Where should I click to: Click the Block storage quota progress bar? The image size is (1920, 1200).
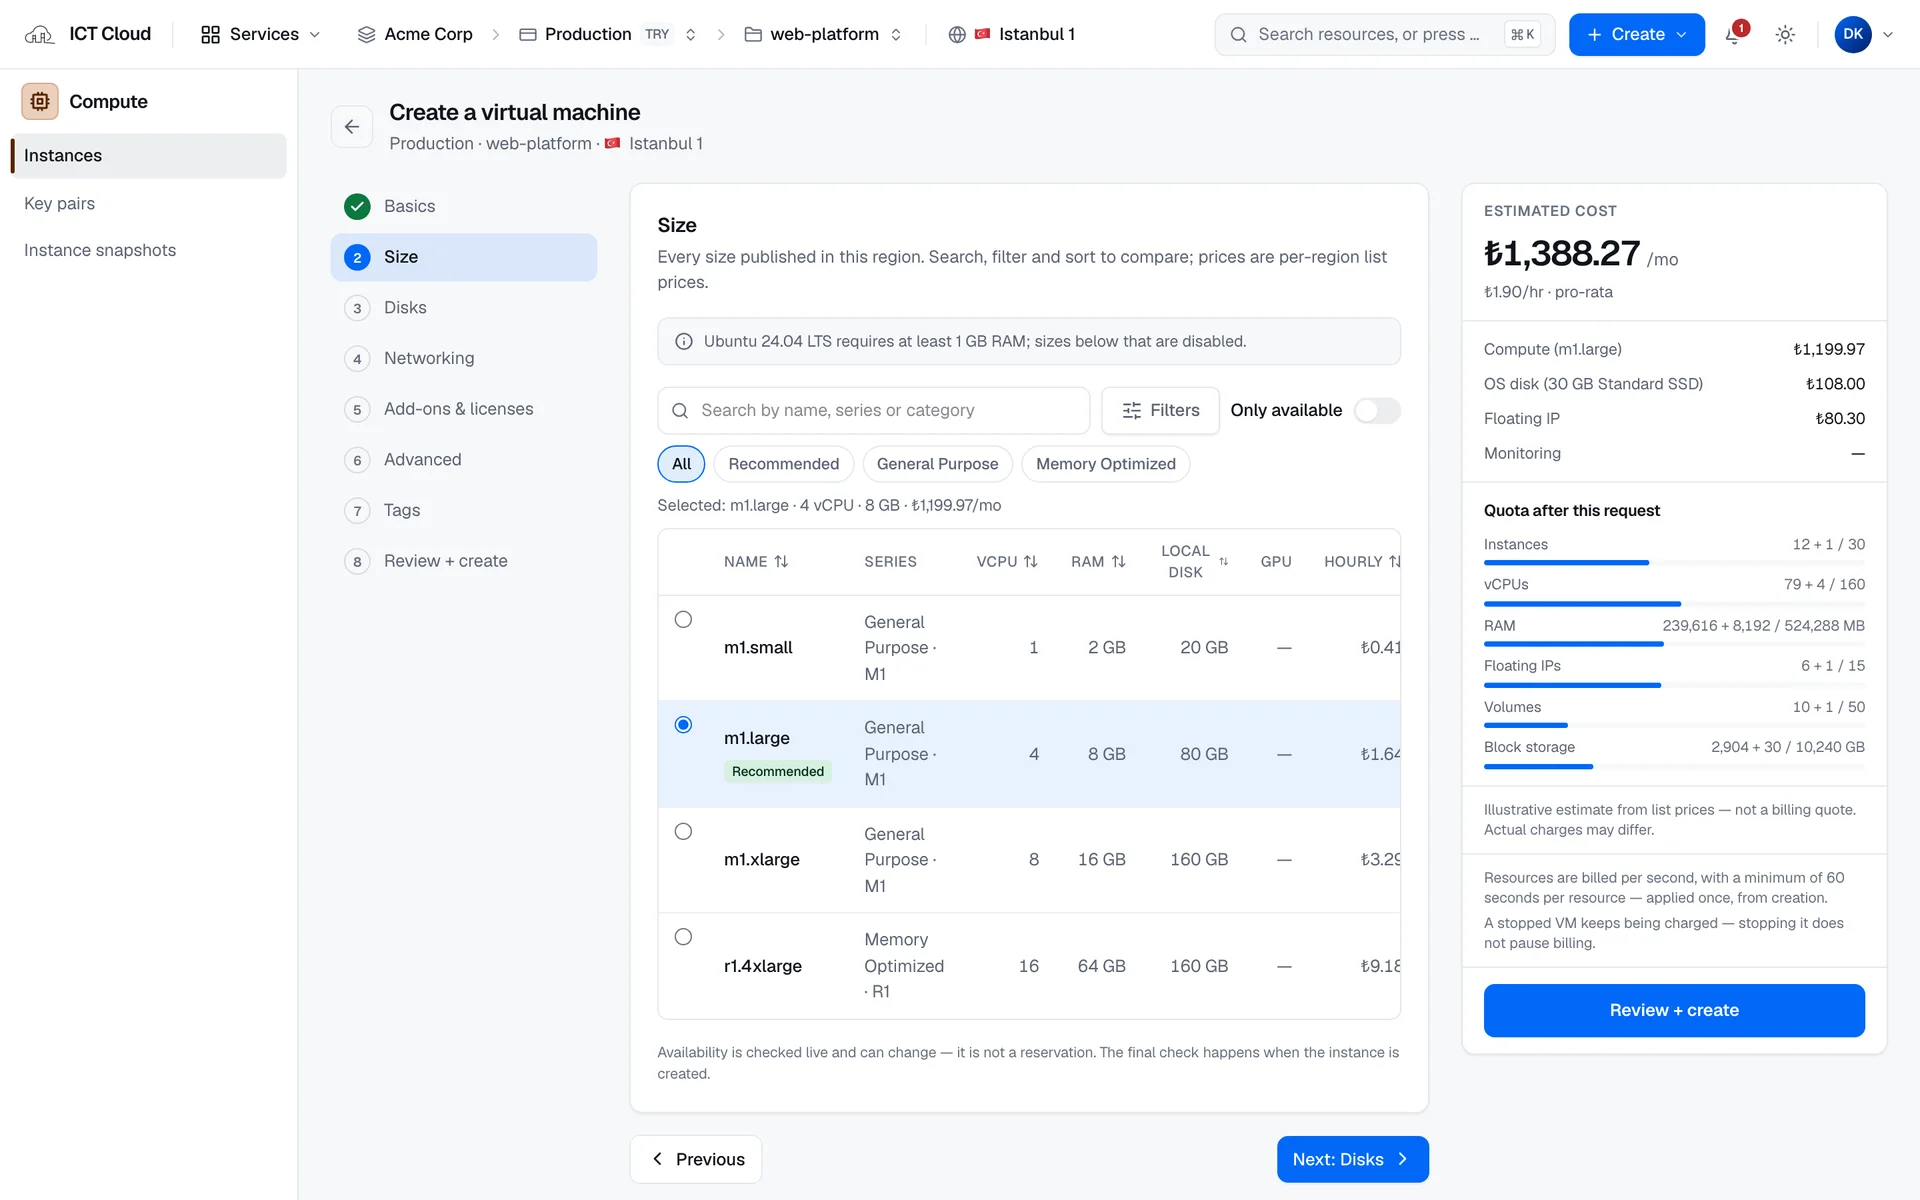coord(1674,767)
